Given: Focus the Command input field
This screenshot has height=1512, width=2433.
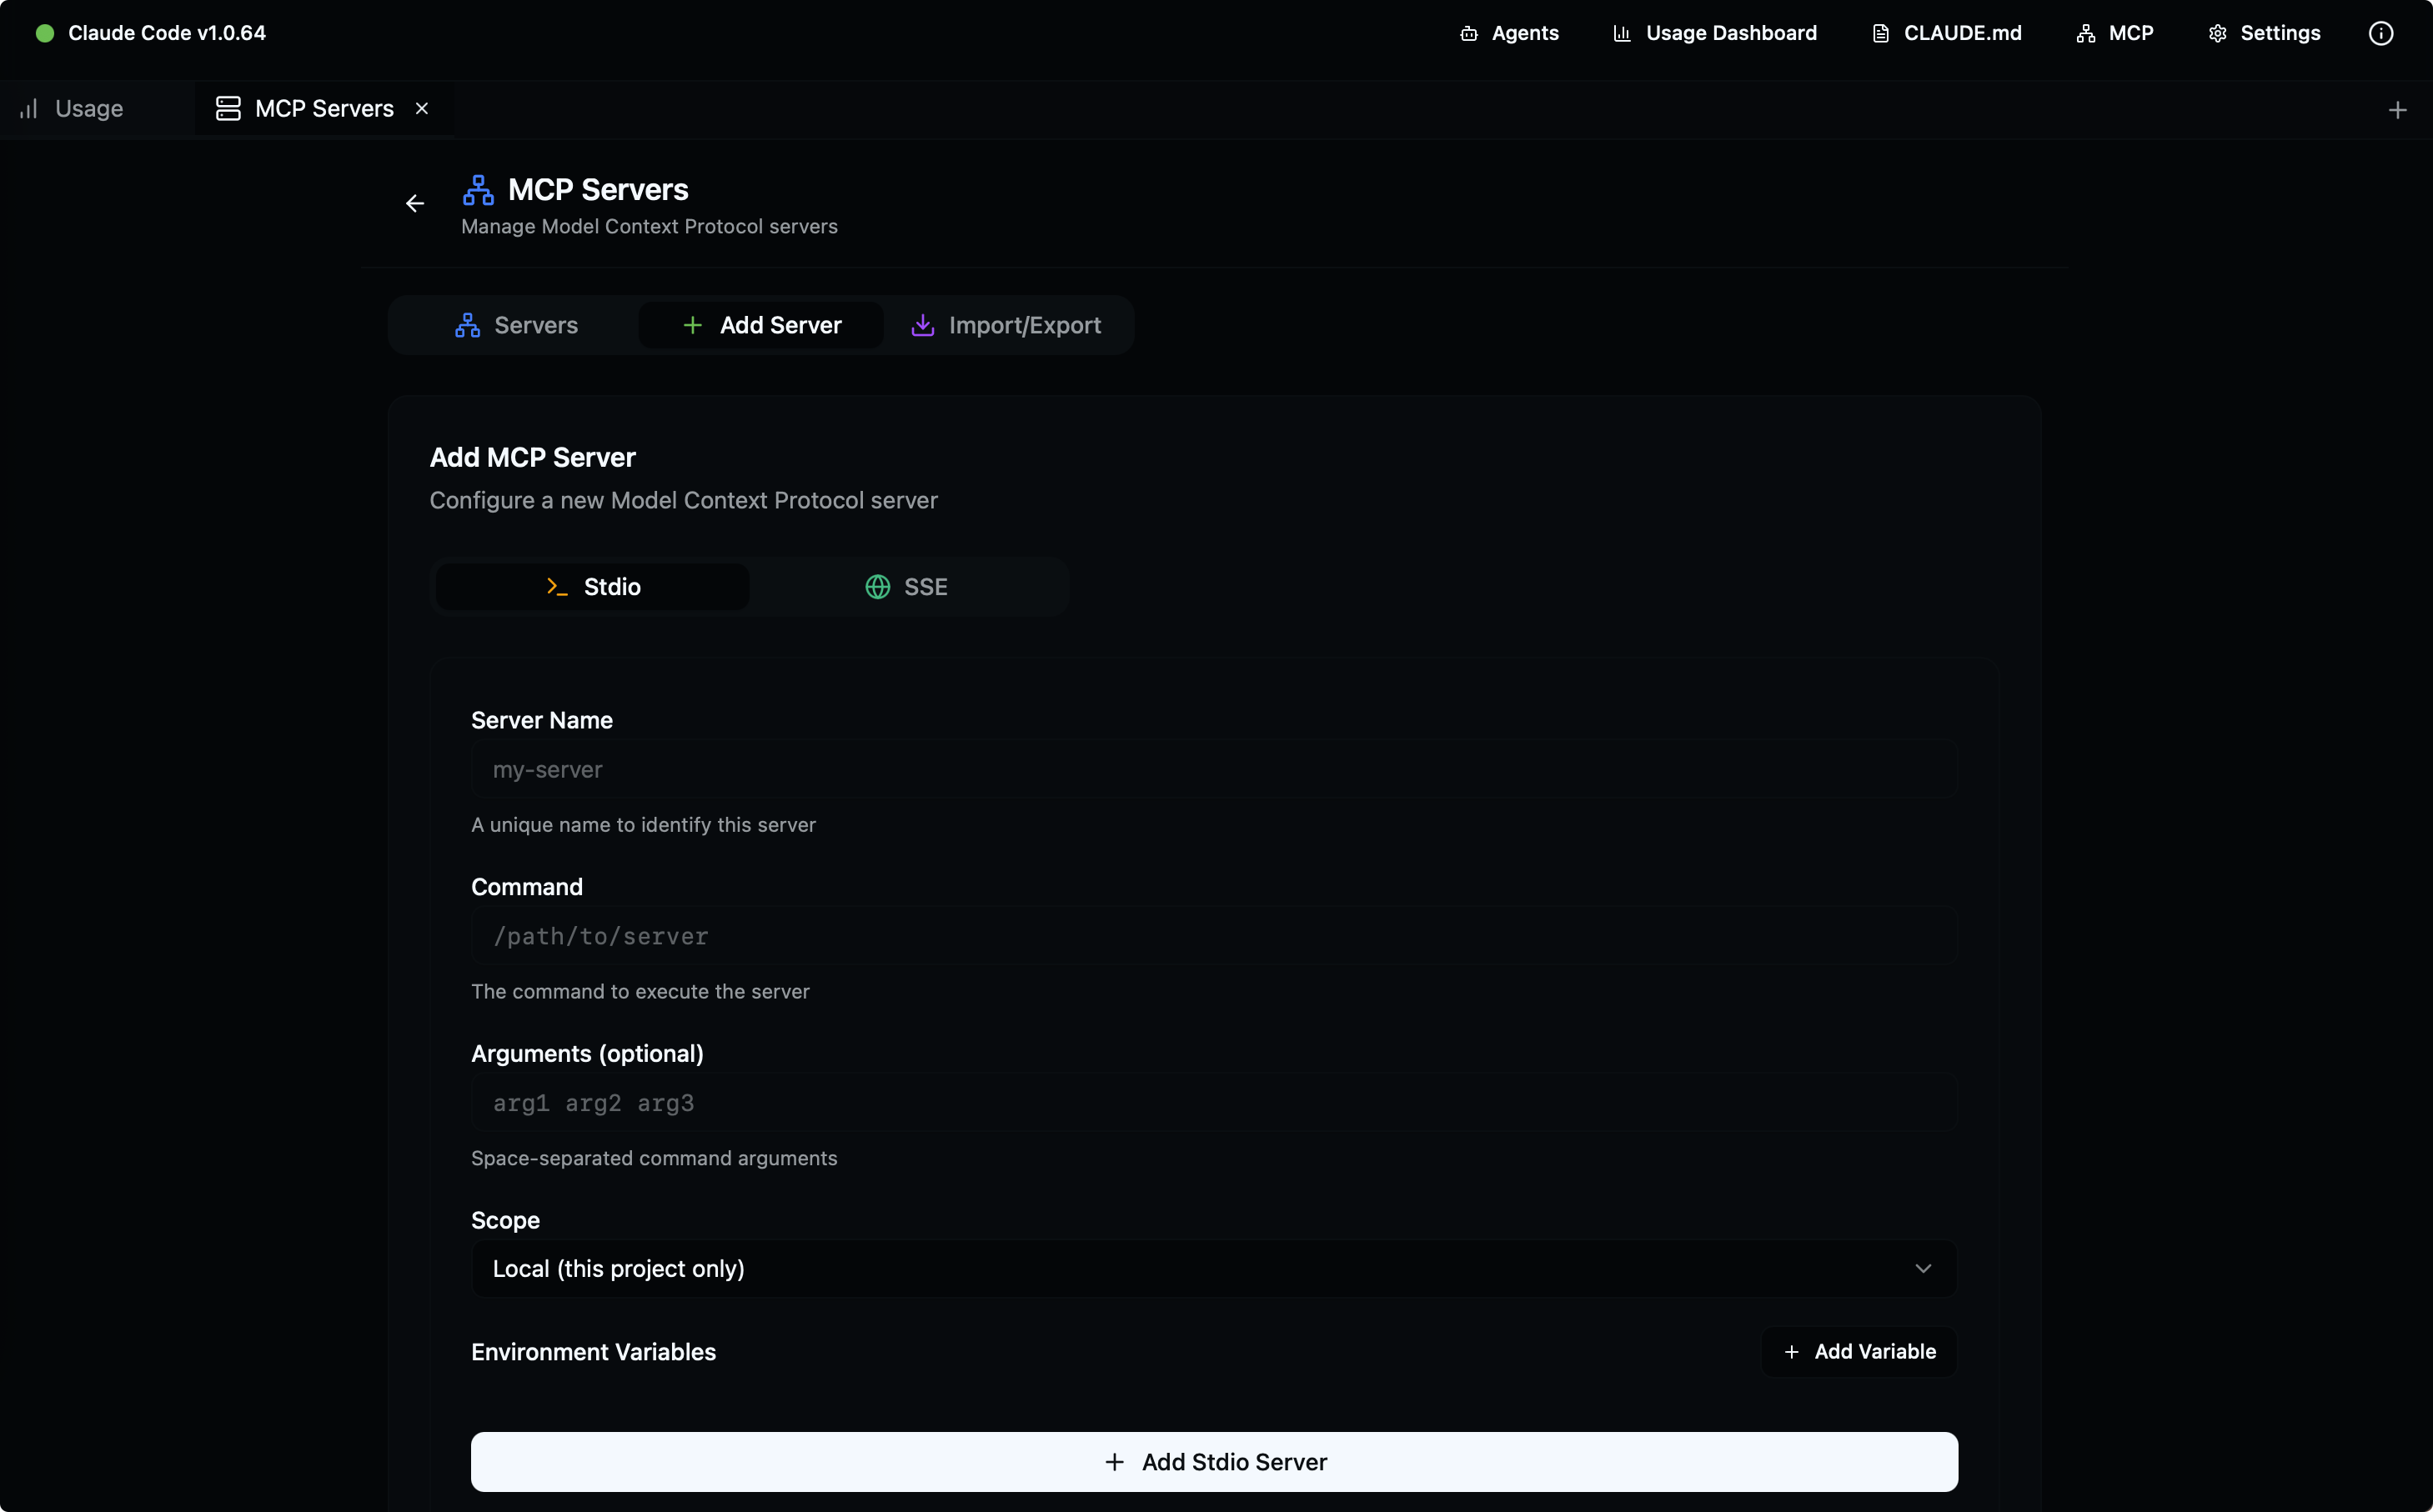Looking at the screenshot, I should (1214, 936).
